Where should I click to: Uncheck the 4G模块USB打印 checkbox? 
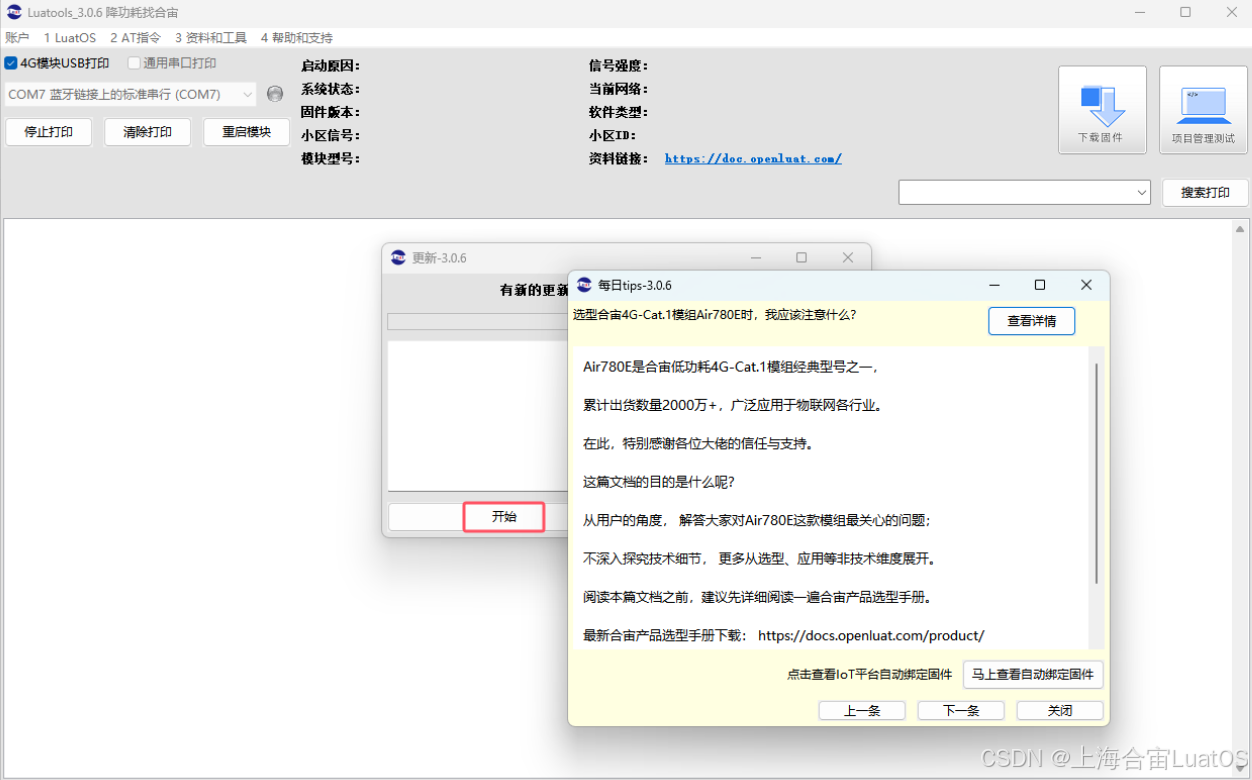(10, 62)
